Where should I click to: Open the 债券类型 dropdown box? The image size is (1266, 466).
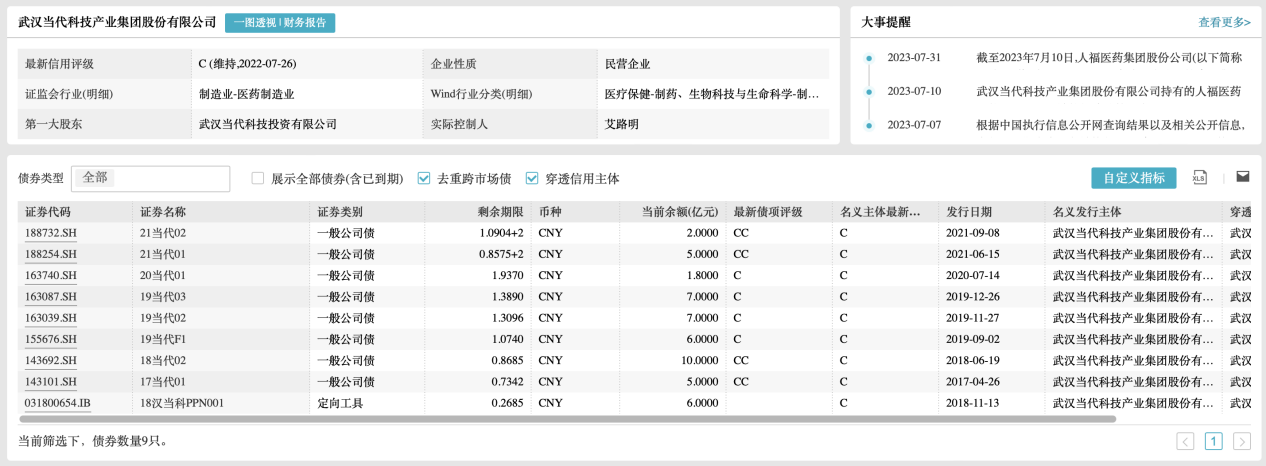point(150,178)
